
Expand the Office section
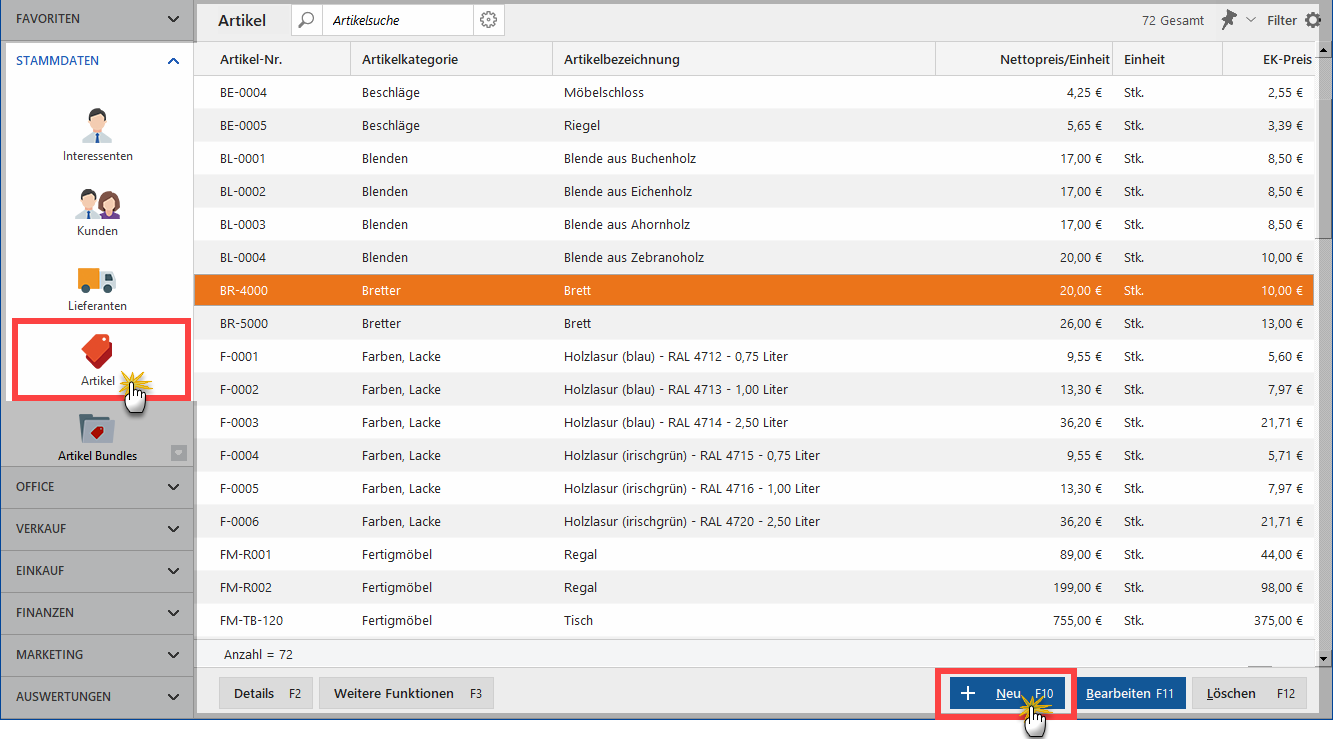click(97, 487)
